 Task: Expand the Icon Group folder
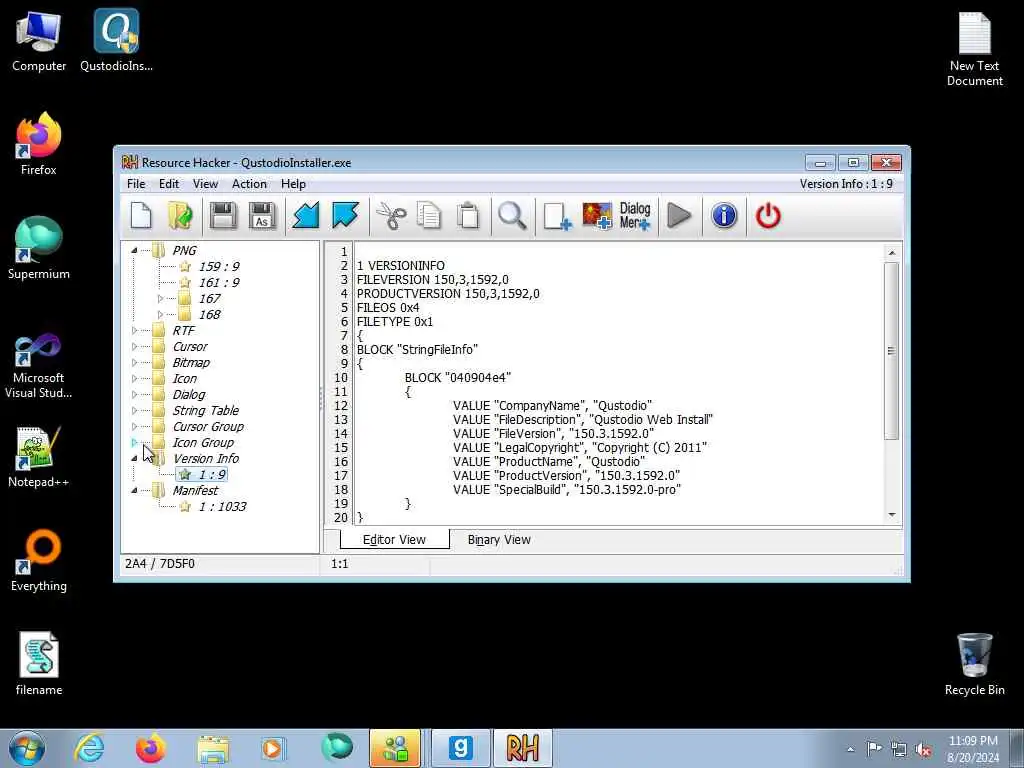(135, 442)
